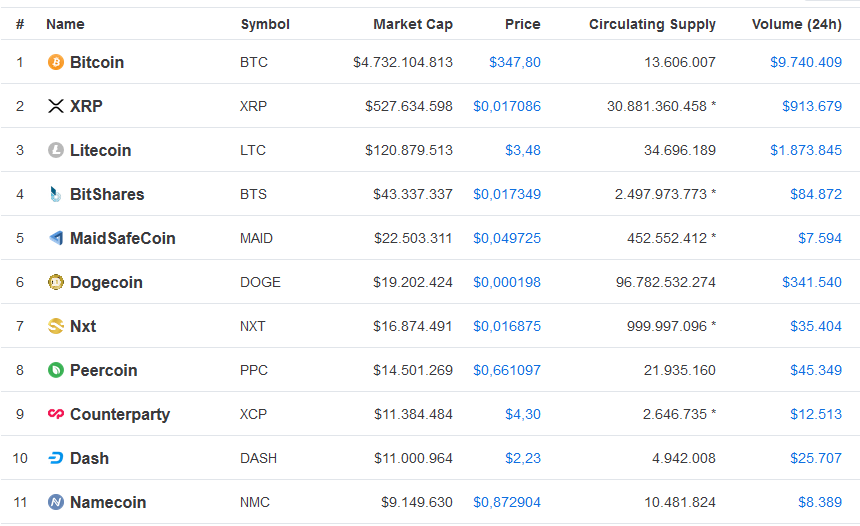Select the DOGE symbol cell

pos(260,282)
